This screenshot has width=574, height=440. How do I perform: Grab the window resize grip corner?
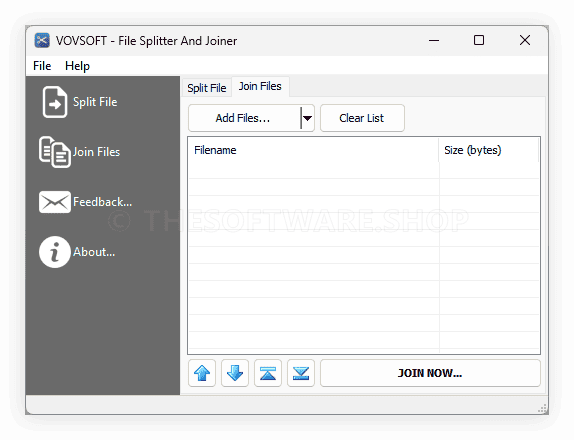tap(543, 409)
